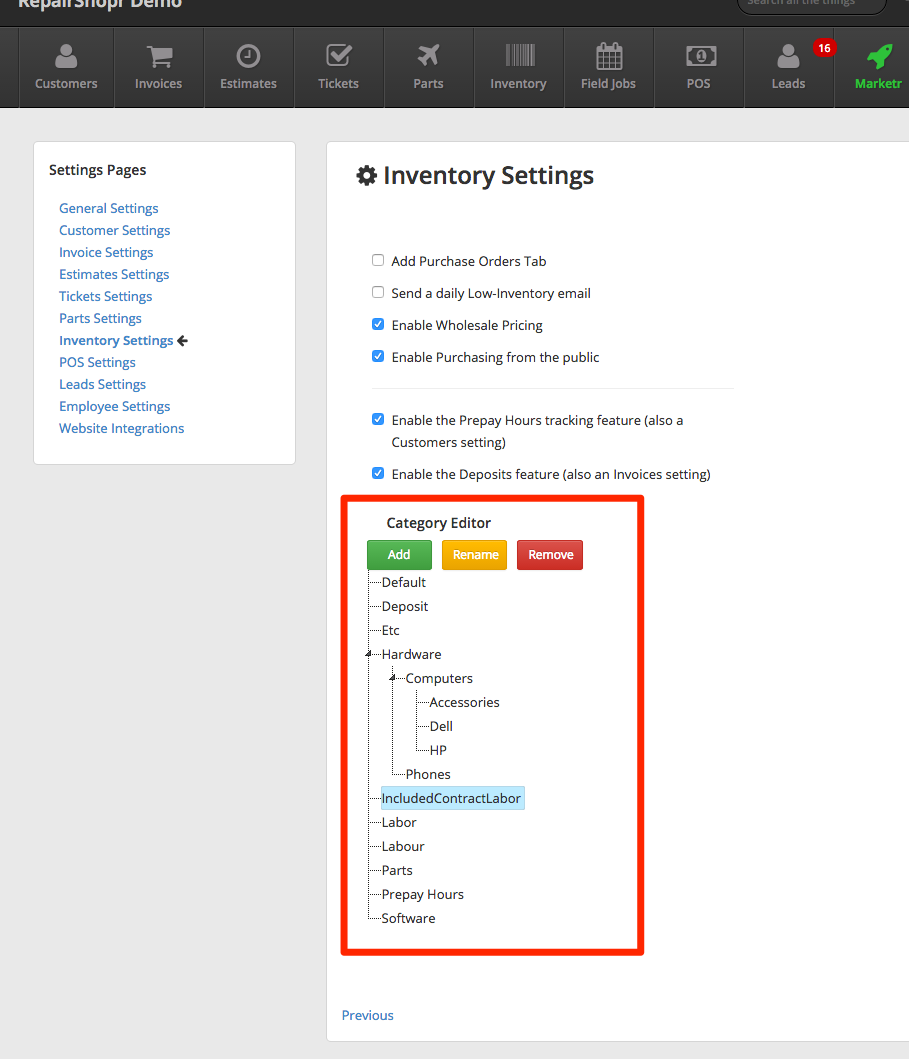909x1059 pixels.
Task: Open Tickets checkmark icon
Action: pos(338,56)
